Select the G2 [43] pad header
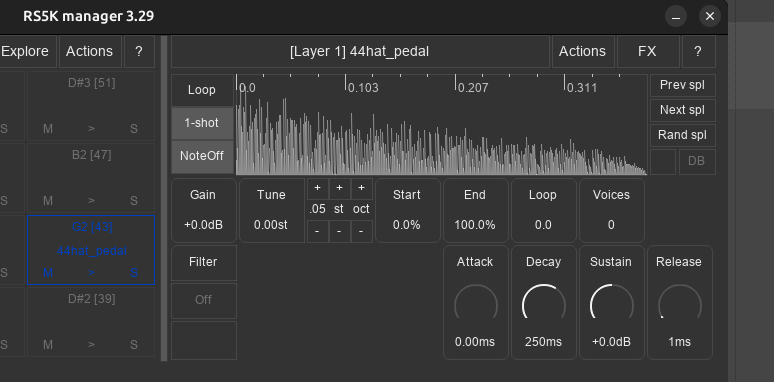 [92, 228]
